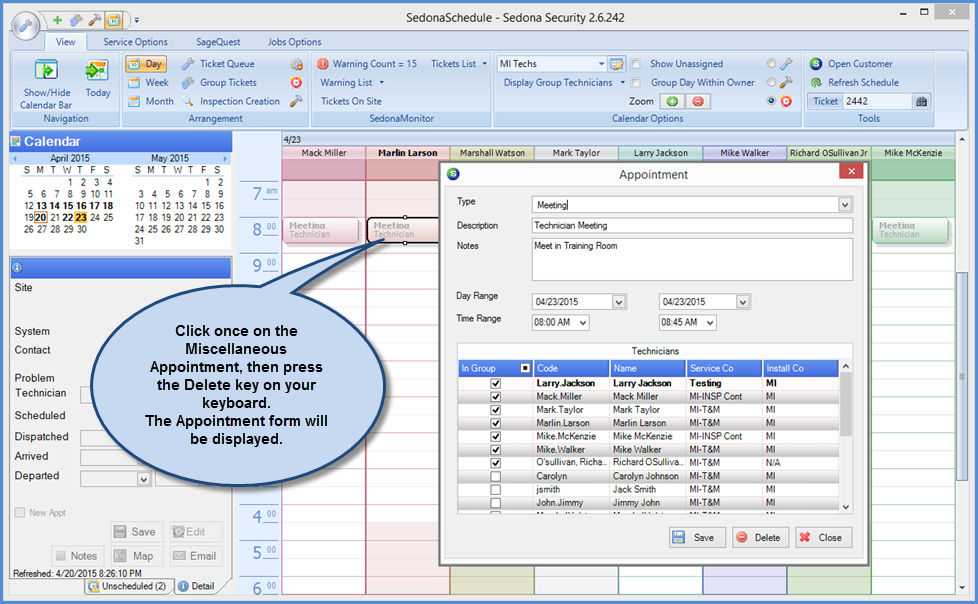Select the second wrench radio option
978x604 pixels.
[x=772, y=82]
